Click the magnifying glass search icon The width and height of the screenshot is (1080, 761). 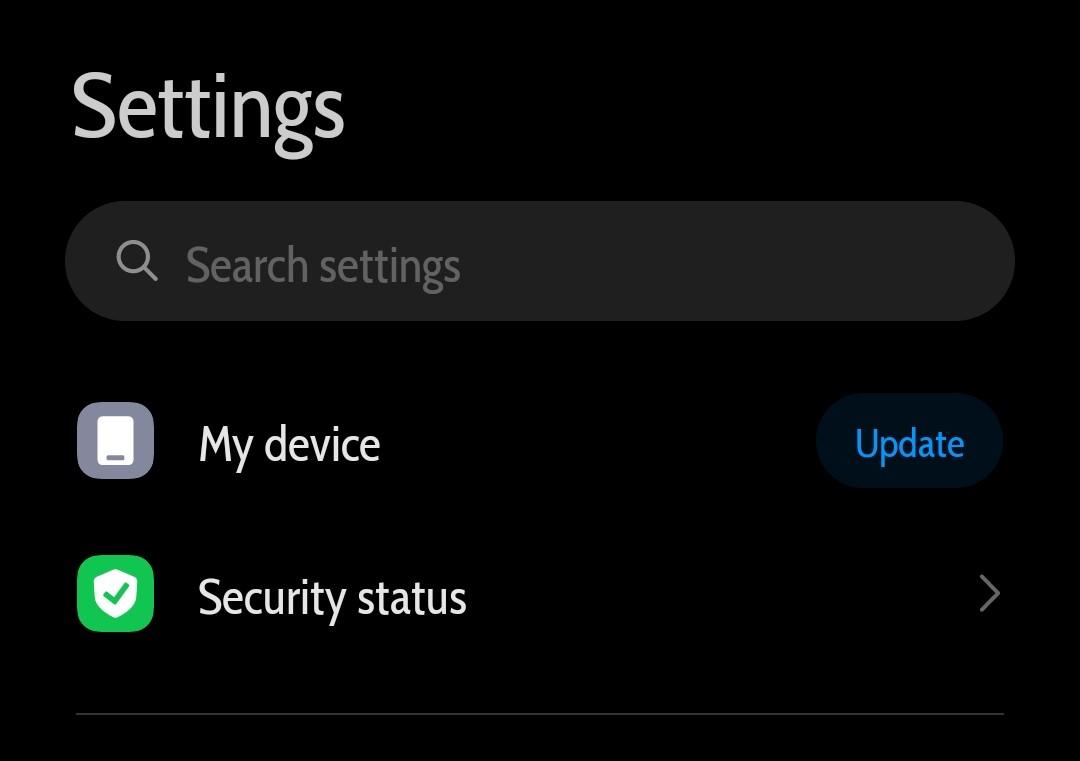(x=137, y=261)
